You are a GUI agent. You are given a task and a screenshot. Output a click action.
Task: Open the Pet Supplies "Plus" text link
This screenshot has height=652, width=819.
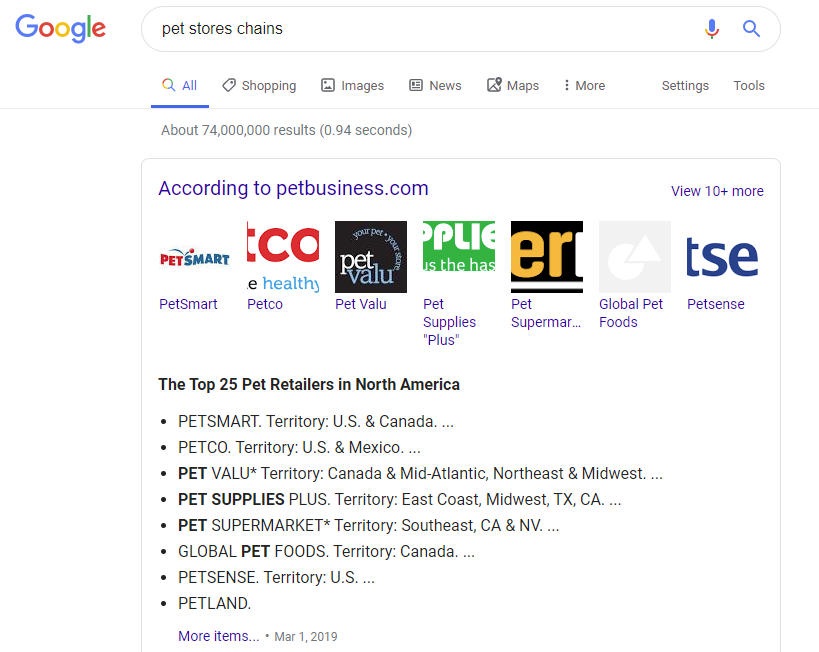[449, 322]
